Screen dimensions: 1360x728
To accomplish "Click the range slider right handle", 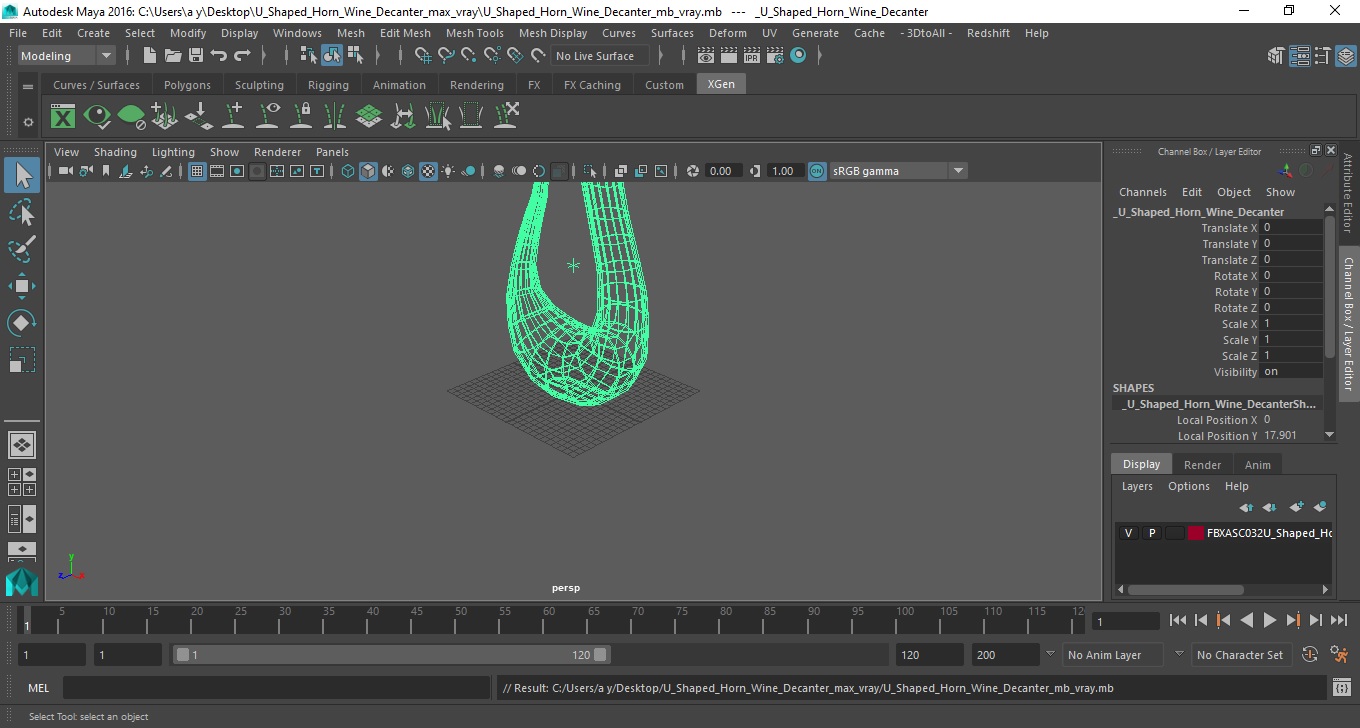I will click(600, 655).
